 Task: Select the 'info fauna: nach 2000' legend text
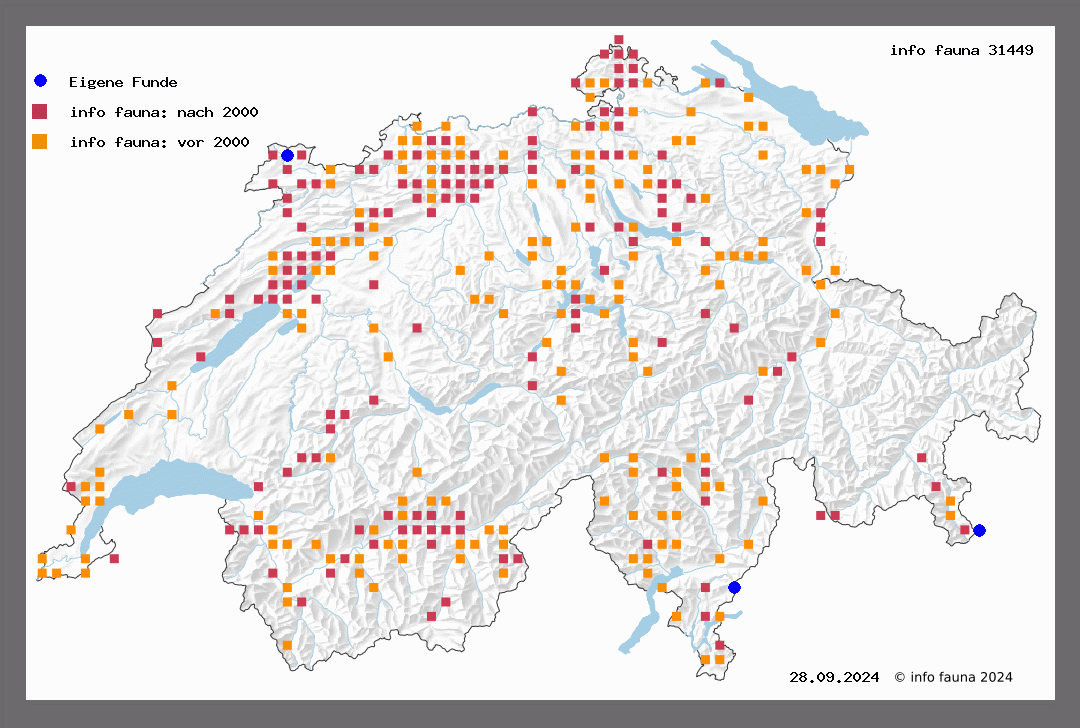click(x=163, y=112)
